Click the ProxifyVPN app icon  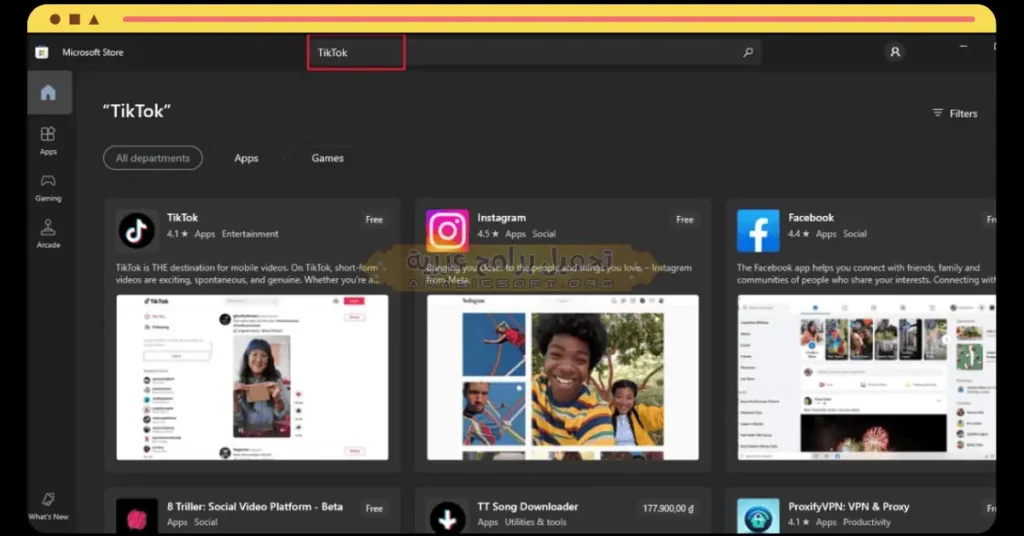758,516
